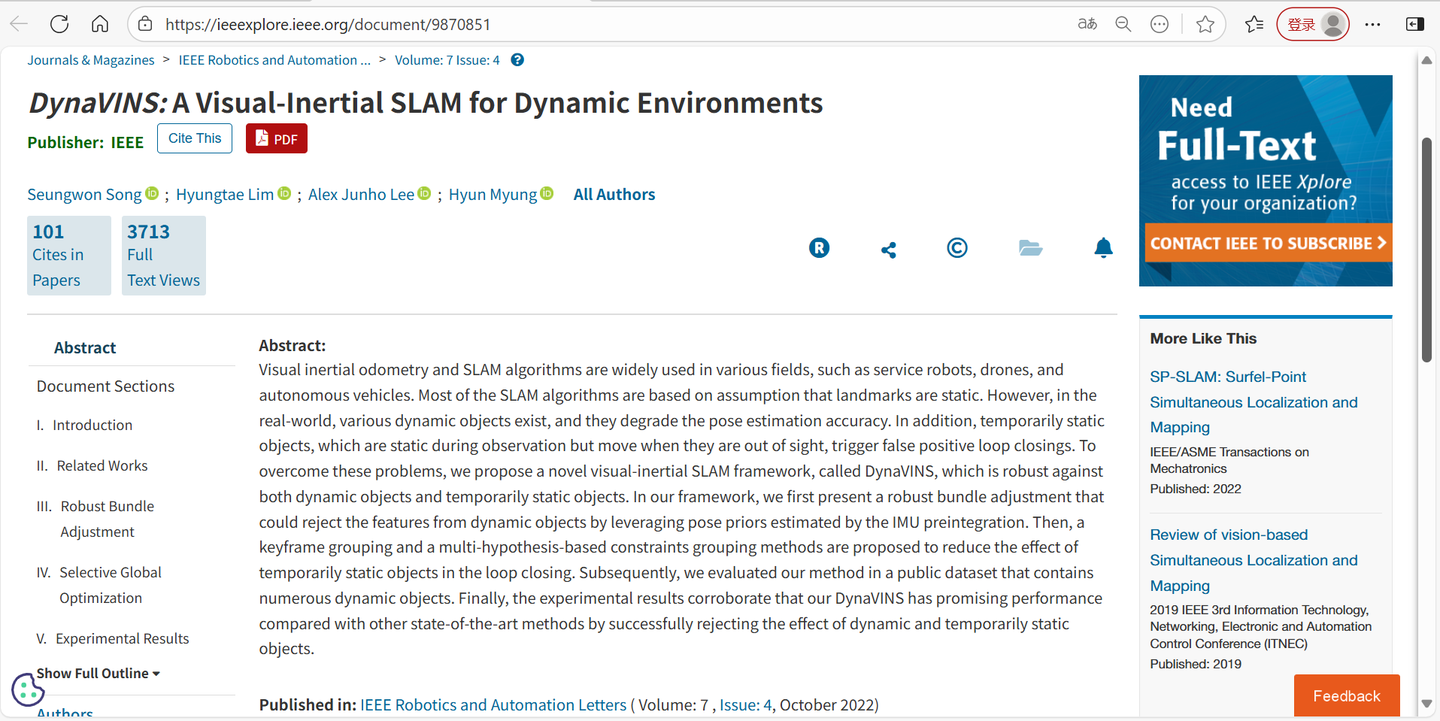Open the Journals & Magazines breadcrumb
1440x721 pixels.
tap(91, 60)
